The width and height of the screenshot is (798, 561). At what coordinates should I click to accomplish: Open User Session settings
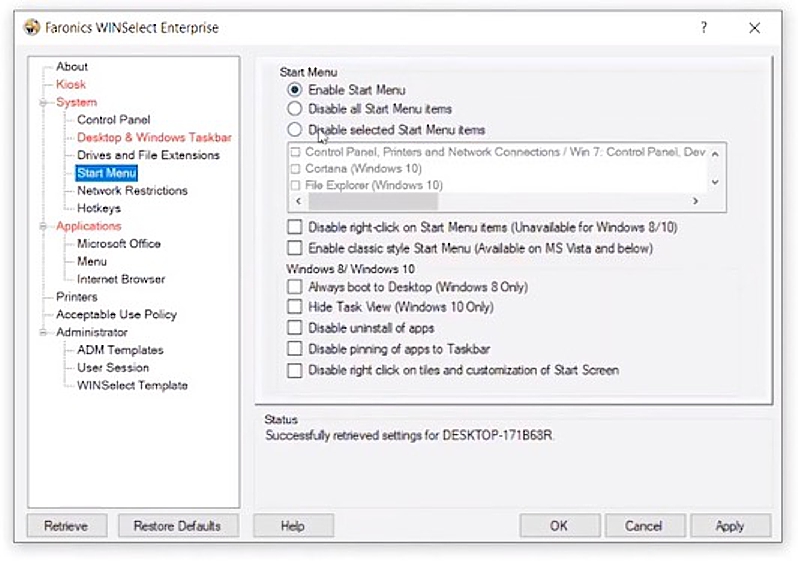click(113, 368)
